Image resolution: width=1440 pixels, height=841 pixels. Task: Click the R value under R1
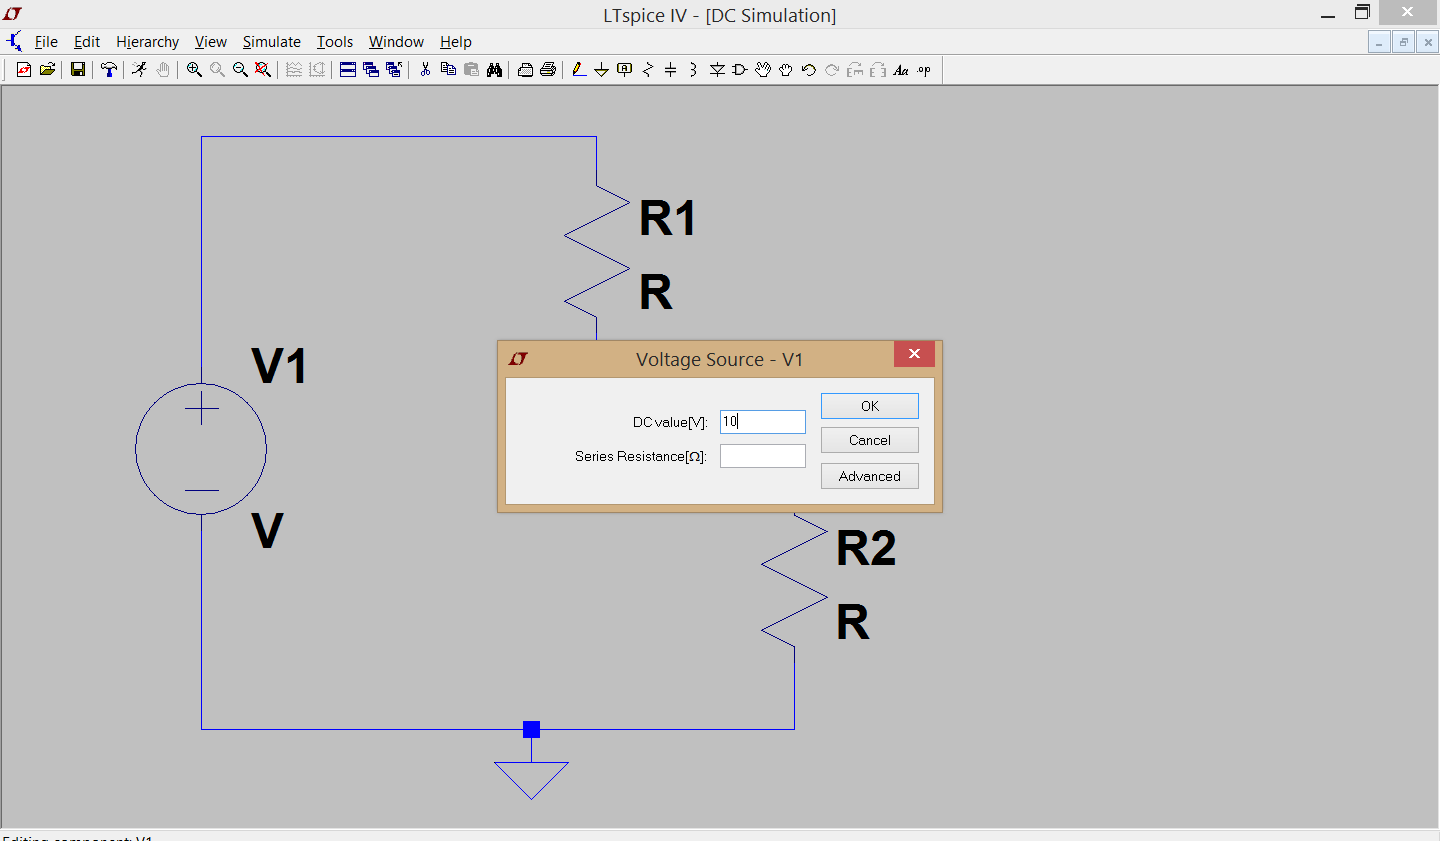click(656, 293)
